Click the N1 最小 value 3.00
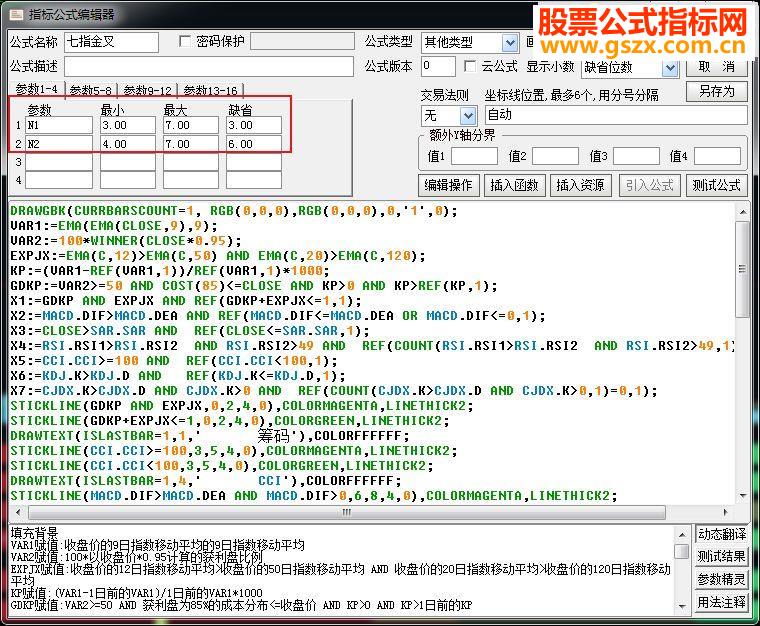760x626 pixels. click(128, 125)
